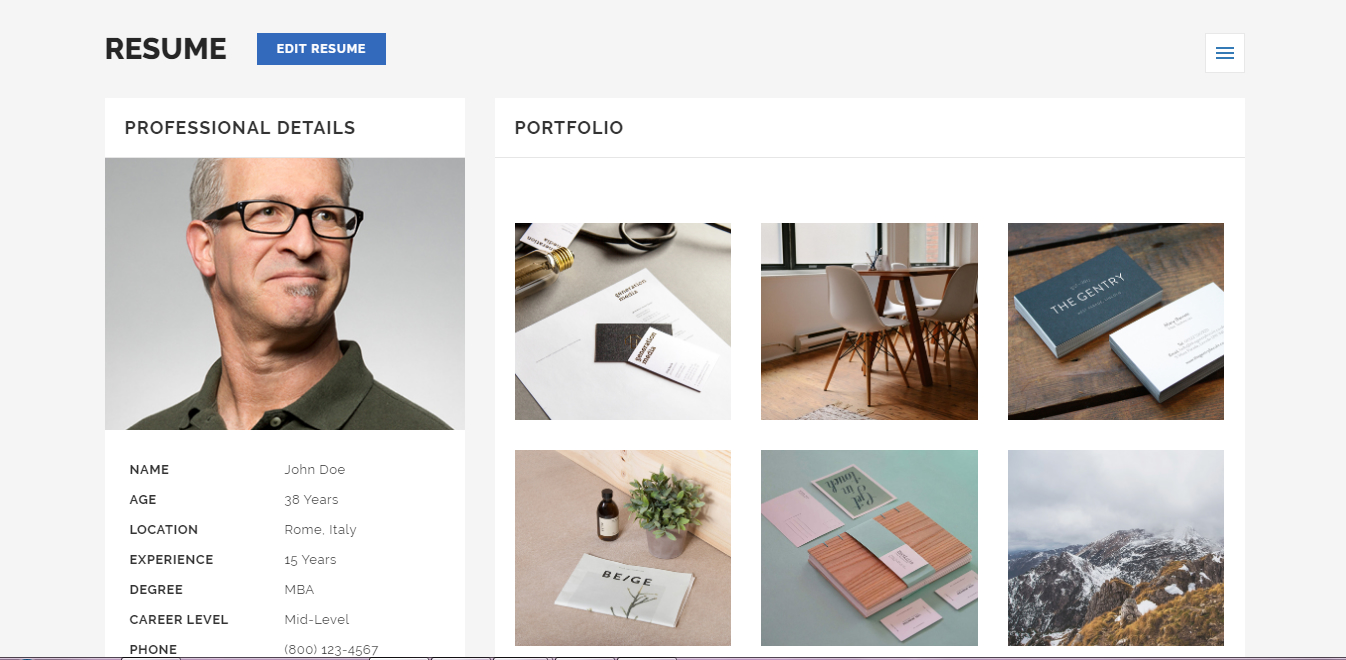Click the experience value 15 Years
Image resolution: width=1346 pixels, height=660 pixels.
[x=310, y=560]
